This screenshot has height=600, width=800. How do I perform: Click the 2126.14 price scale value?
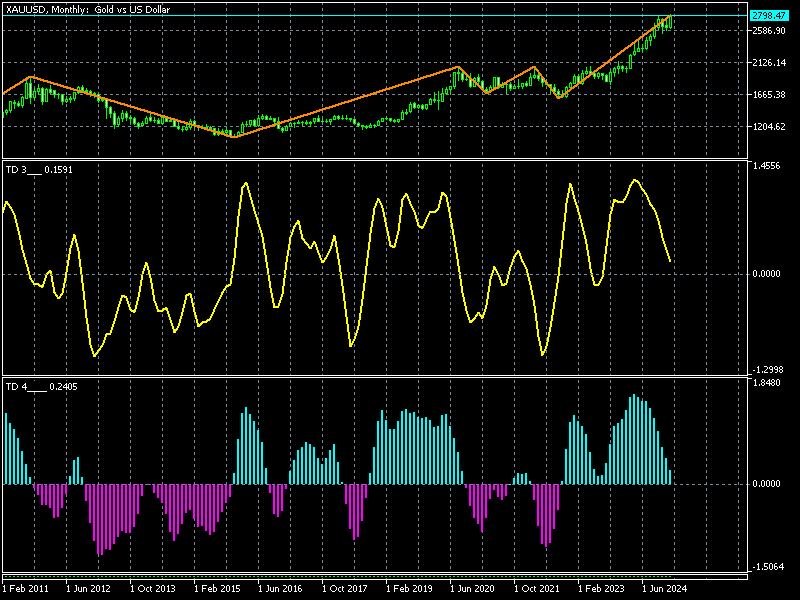(769, 63)
